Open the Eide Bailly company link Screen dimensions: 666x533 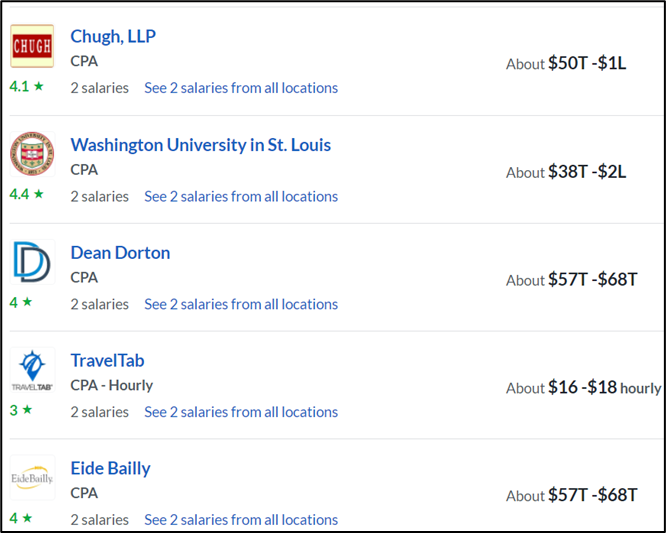pyautogui.click(x=110, y=468)
